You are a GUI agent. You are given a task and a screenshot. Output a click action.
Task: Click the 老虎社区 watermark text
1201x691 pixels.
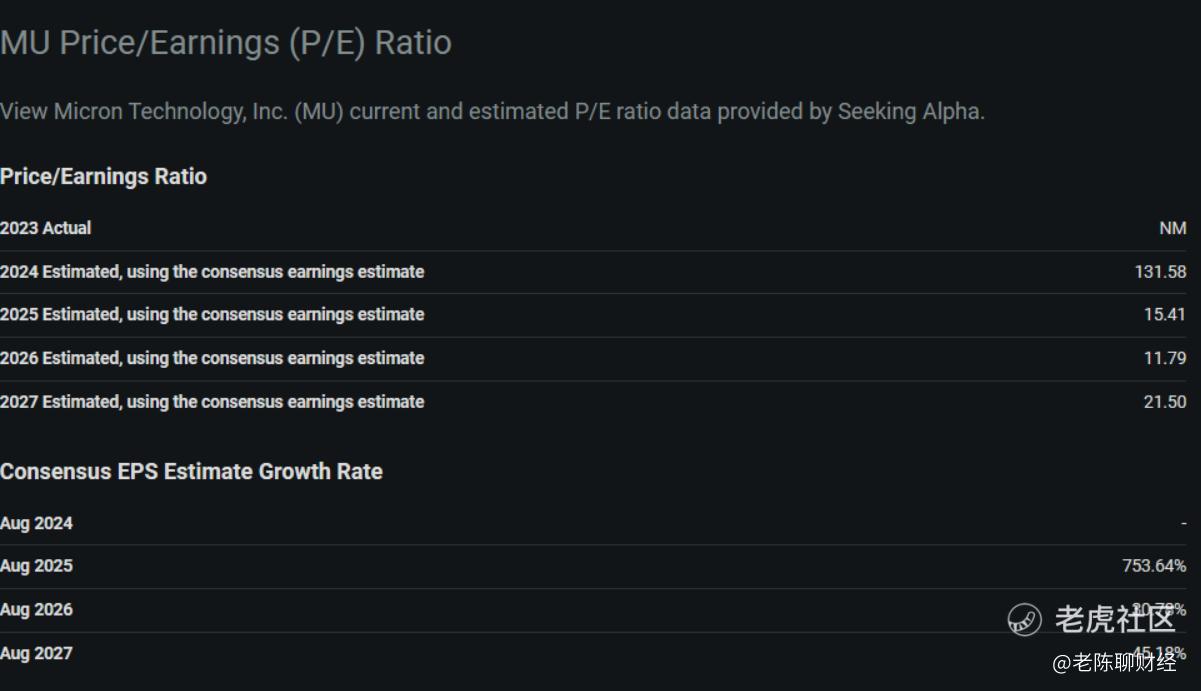(1114, 619)
